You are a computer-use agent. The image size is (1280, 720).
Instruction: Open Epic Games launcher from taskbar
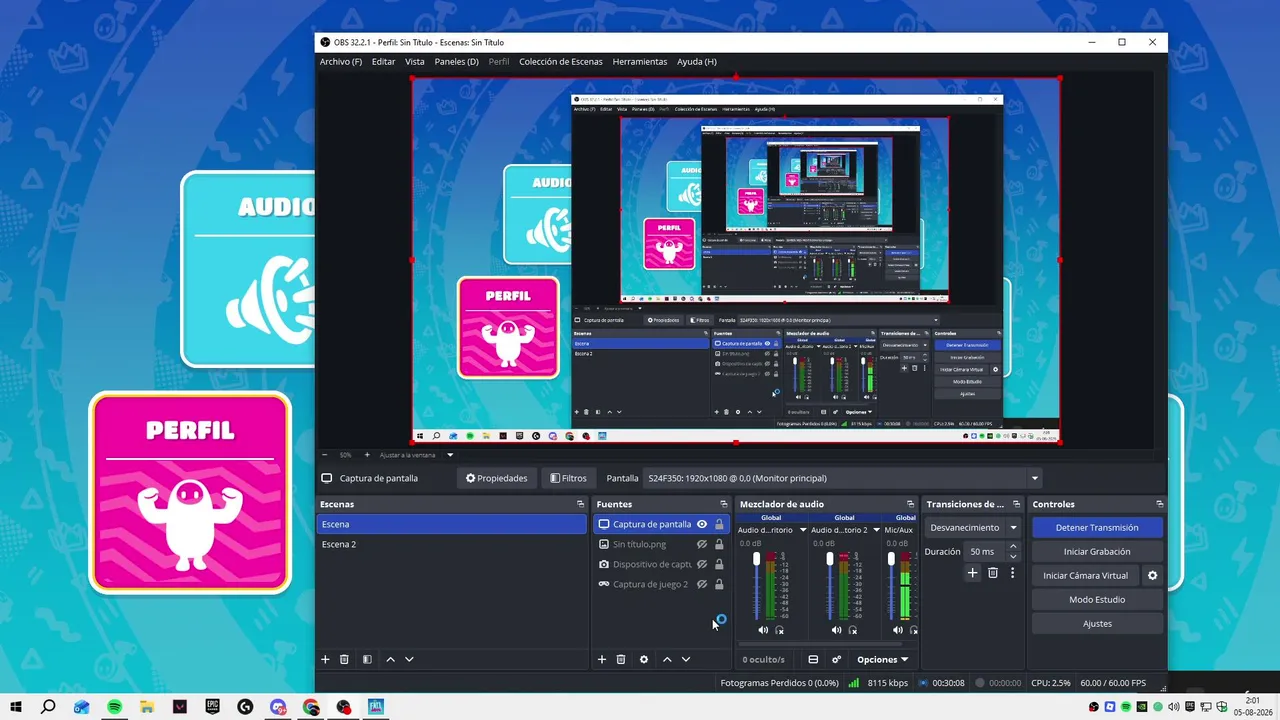point(212,707)
